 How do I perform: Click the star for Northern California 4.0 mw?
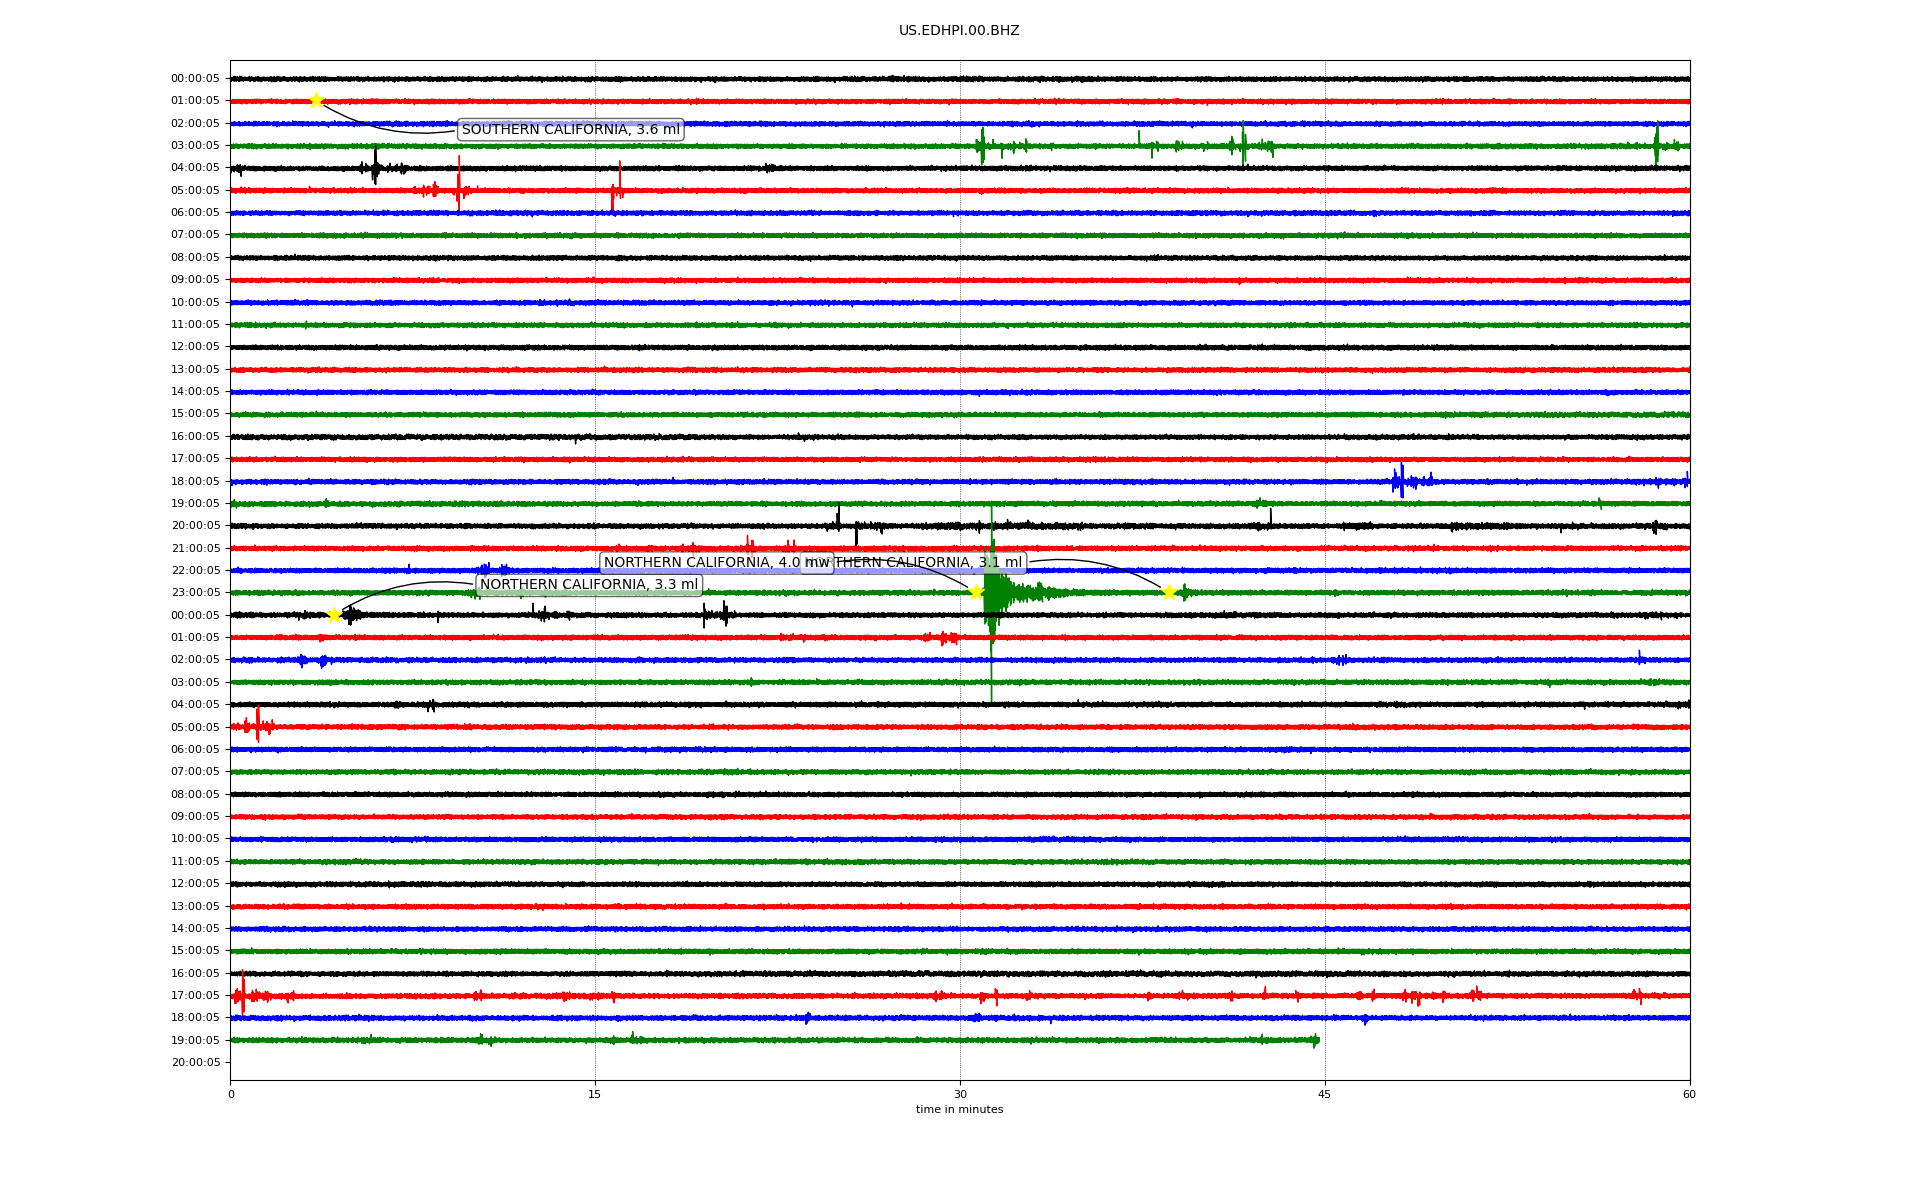pyautogui.click(x=976, y=592)
